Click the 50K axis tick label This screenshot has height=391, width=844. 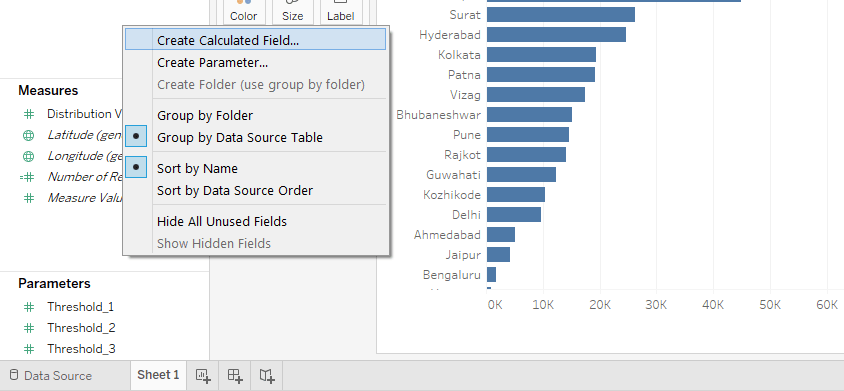pyautogui.click(x=770, y=305)
